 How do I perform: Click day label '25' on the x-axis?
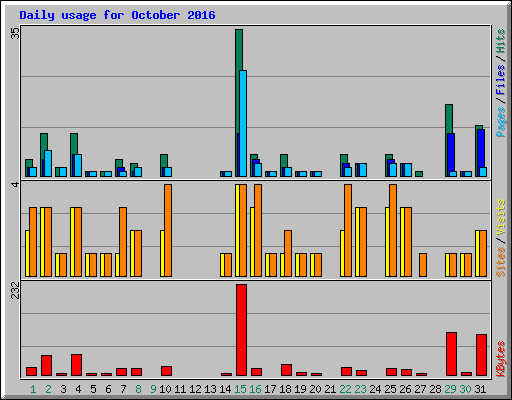pyautogui.click(x=390, y=389)
